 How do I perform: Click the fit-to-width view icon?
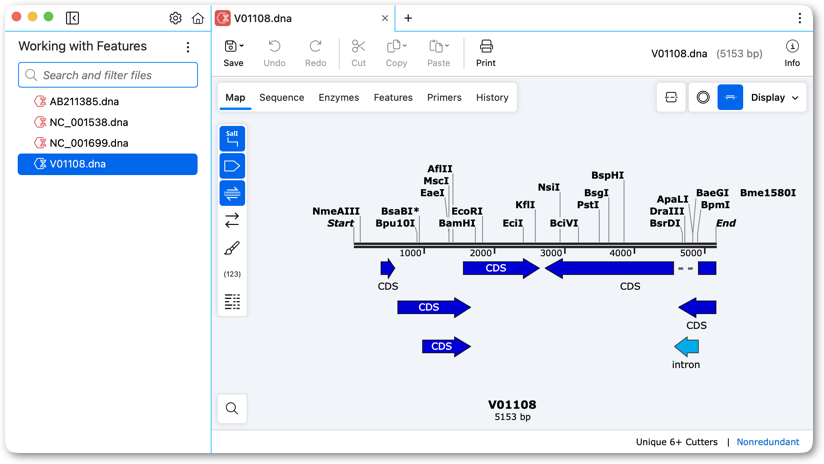coord(671,97)
